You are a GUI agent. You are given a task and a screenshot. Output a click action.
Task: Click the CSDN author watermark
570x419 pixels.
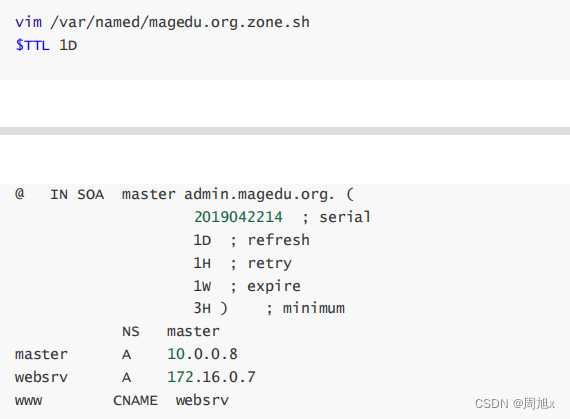(x=515, y=403)
